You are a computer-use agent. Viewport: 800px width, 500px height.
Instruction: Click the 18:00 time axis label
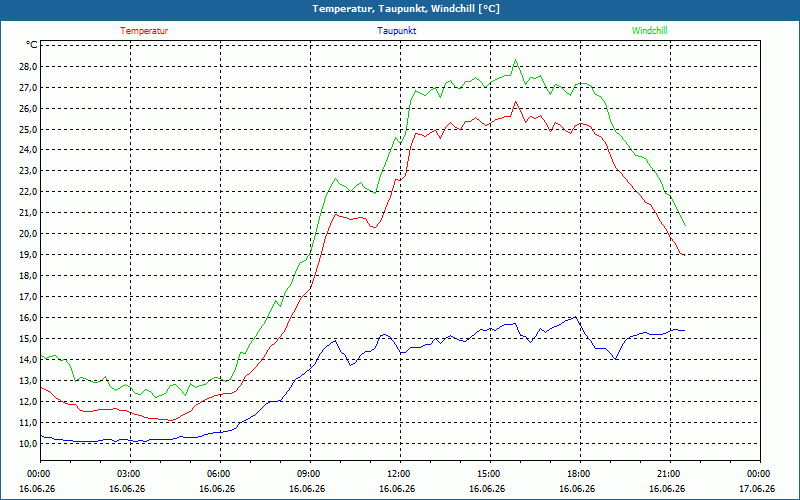(580, 474)
